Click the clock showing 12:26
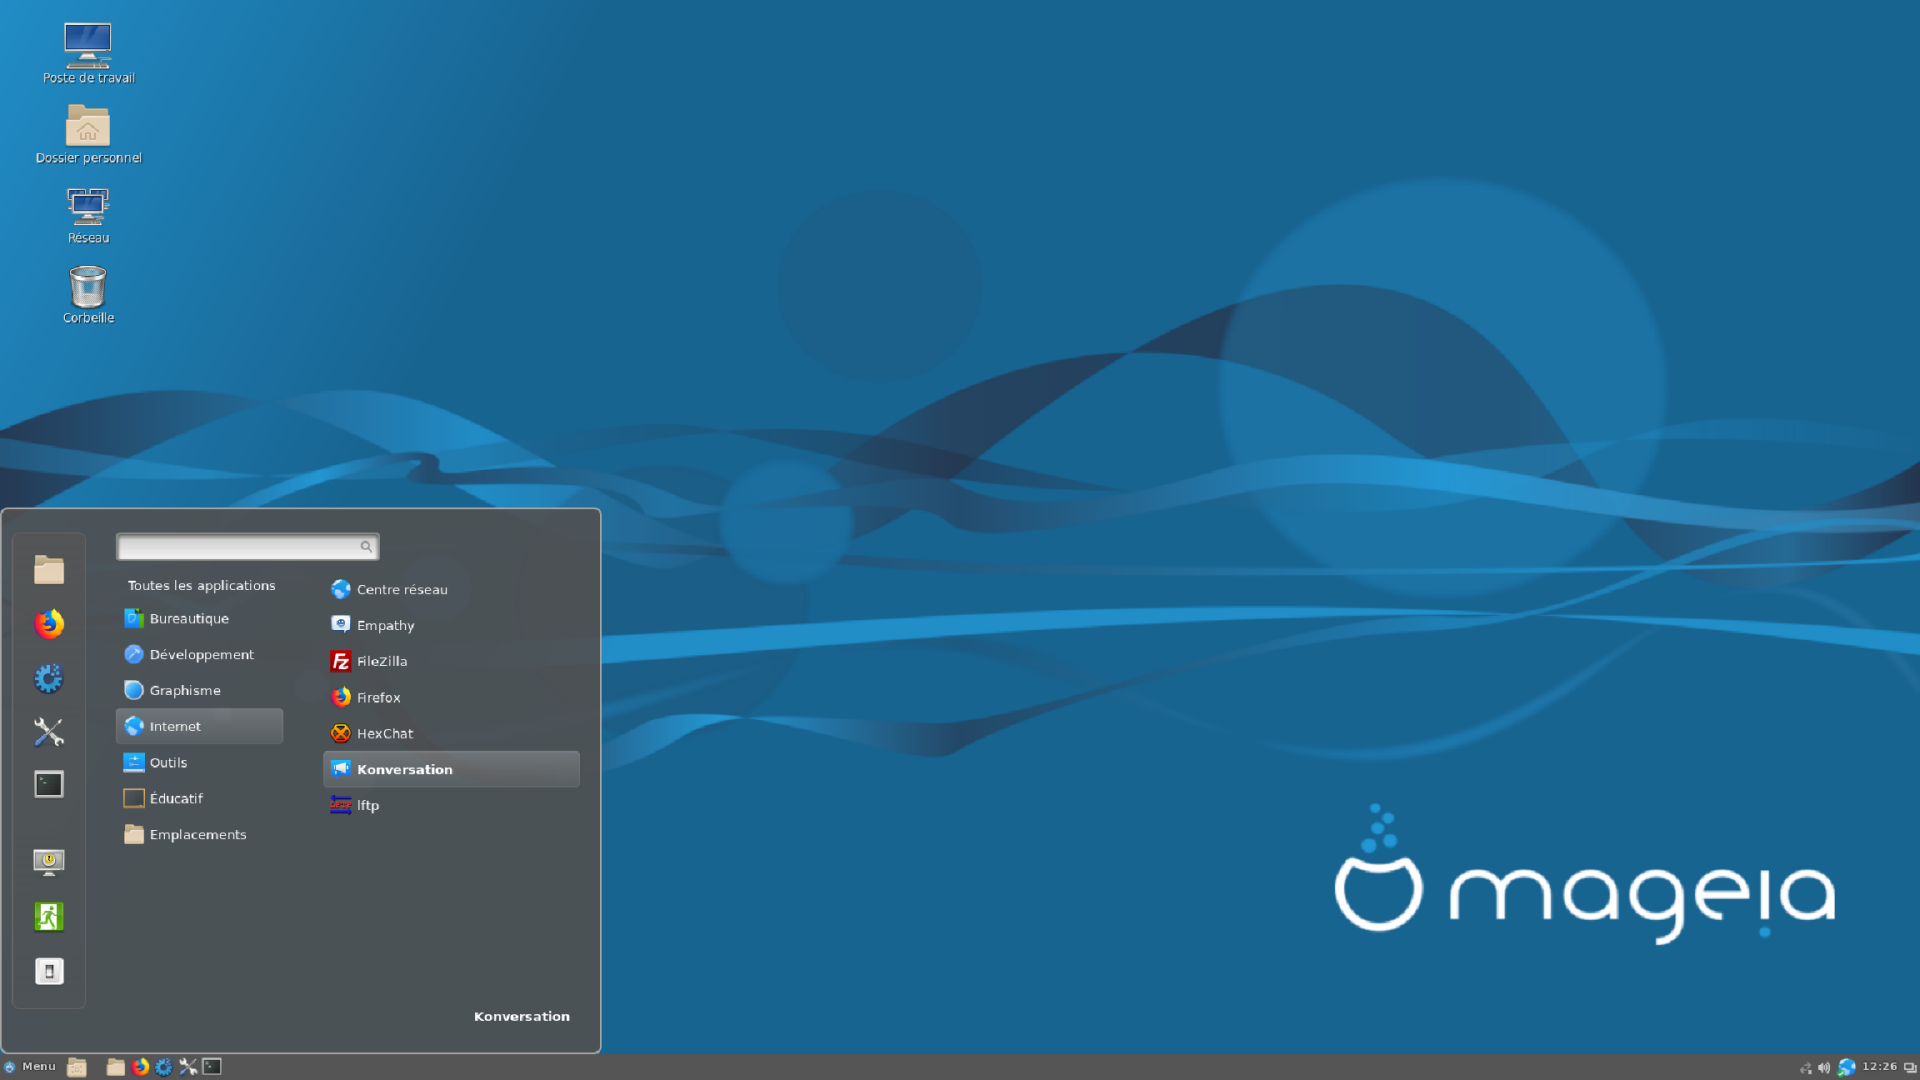This screenshot has height=1080, width=1920. click(x=1879, y=1066)
